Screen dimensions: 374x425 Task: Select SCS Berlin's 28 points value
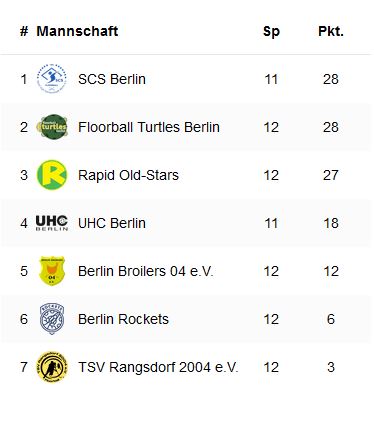(331, 79)
